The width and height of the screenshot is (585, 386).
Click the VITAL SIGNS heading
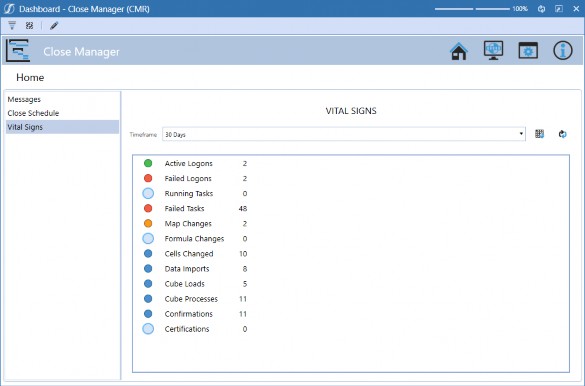click(351, 111)
